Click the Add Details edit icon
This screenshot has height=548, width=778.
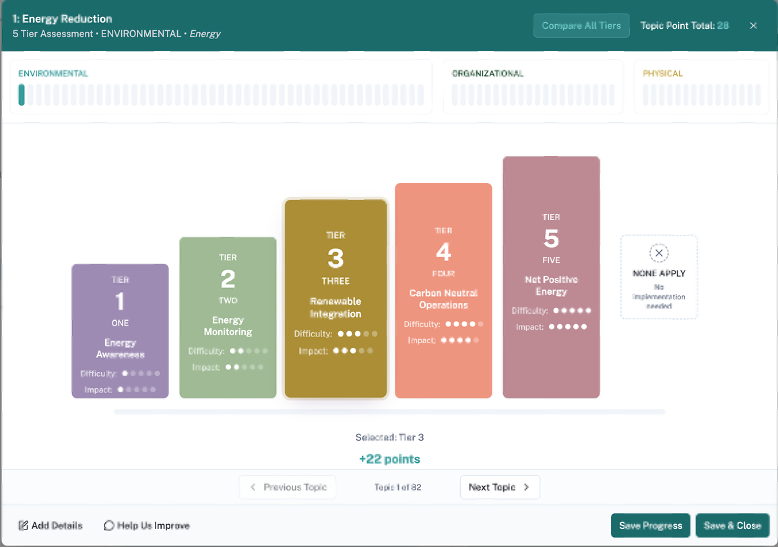coord(23,525)
